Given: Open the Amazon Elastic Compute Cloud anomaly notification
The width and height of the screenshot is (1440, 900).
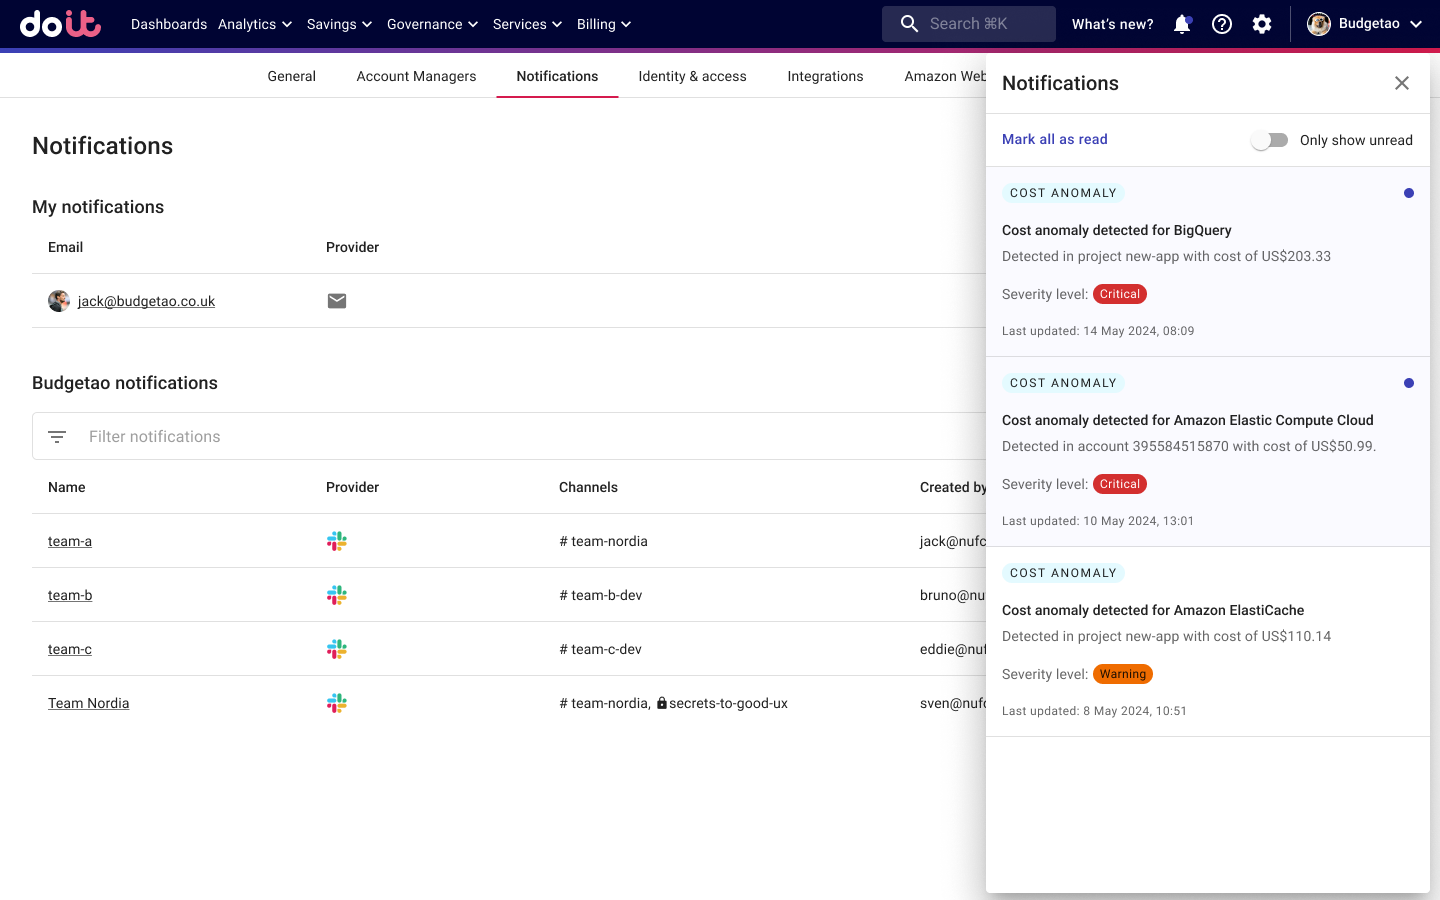Looking at the screenshot, I should 1208,452.
